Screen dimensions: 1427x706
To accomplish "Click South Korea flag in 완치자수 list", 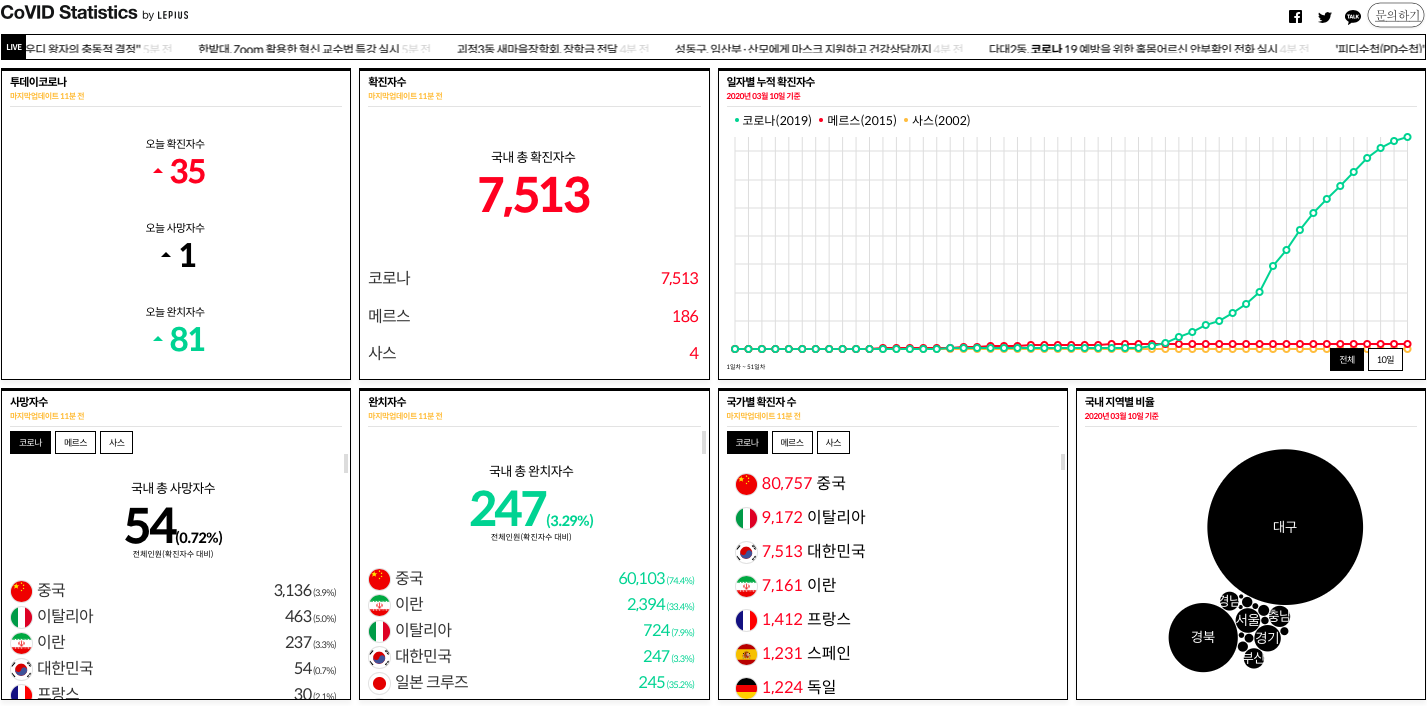I will pos(379,657).
